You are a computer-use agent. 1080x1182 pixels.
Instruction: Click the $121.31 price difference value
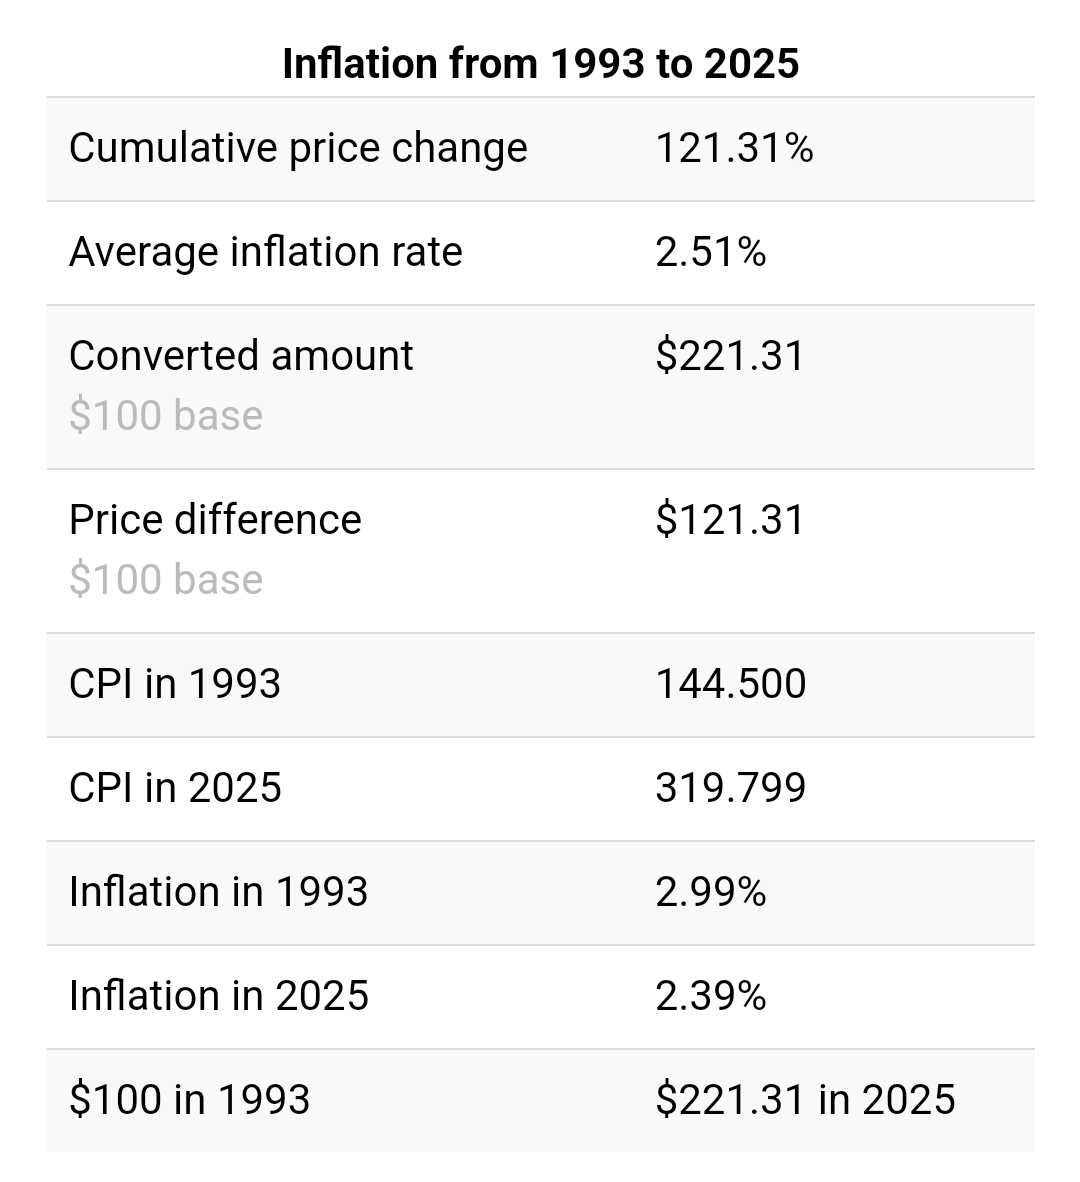[x=729, y=520]
